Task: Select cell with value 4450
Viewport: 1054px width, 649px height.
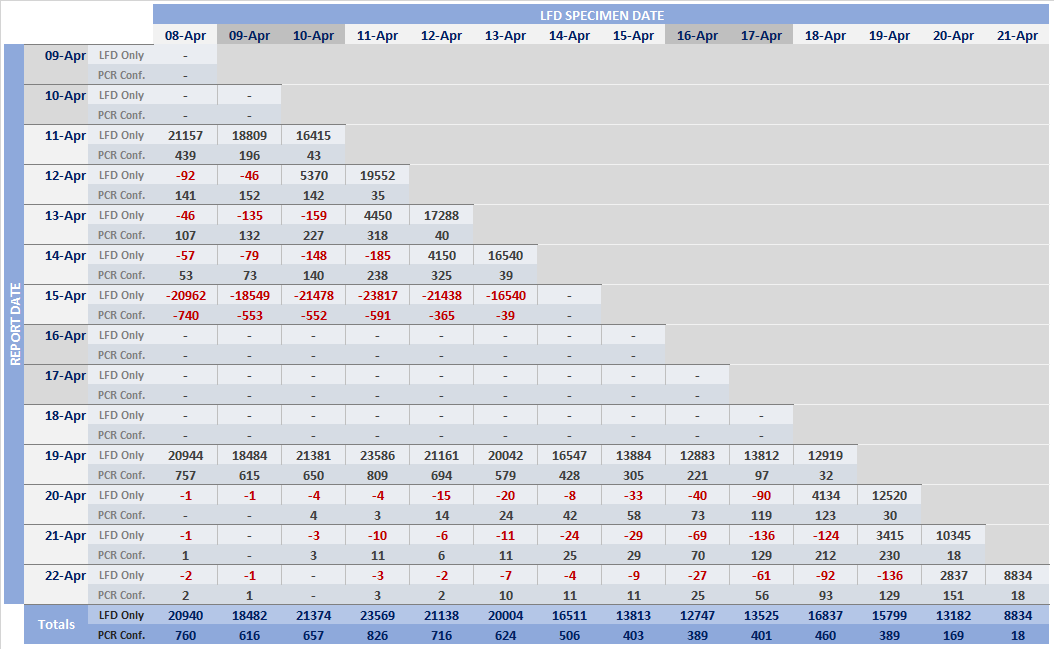Action: pos(377,215)
